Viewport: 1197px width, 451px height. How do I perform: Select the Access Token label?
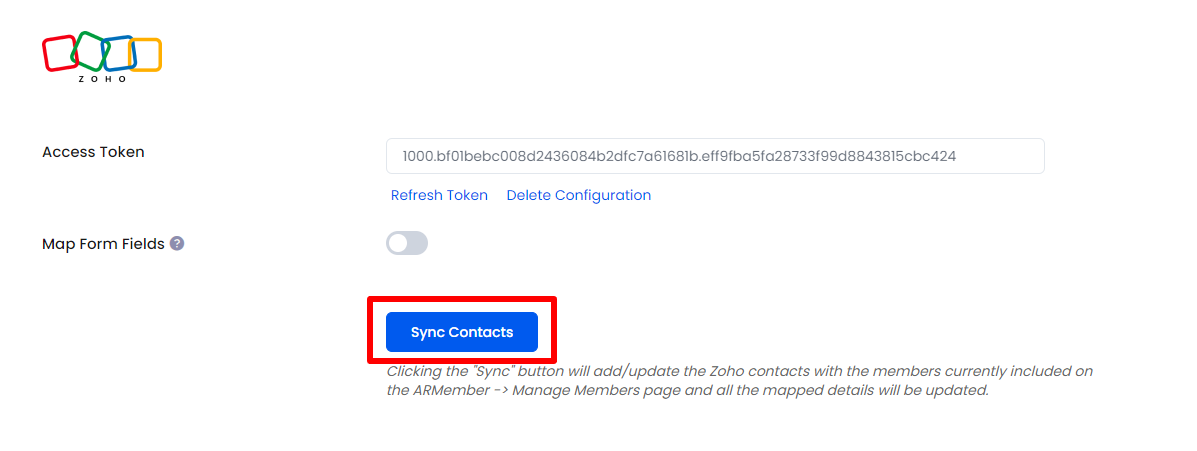tap(93, 152)
